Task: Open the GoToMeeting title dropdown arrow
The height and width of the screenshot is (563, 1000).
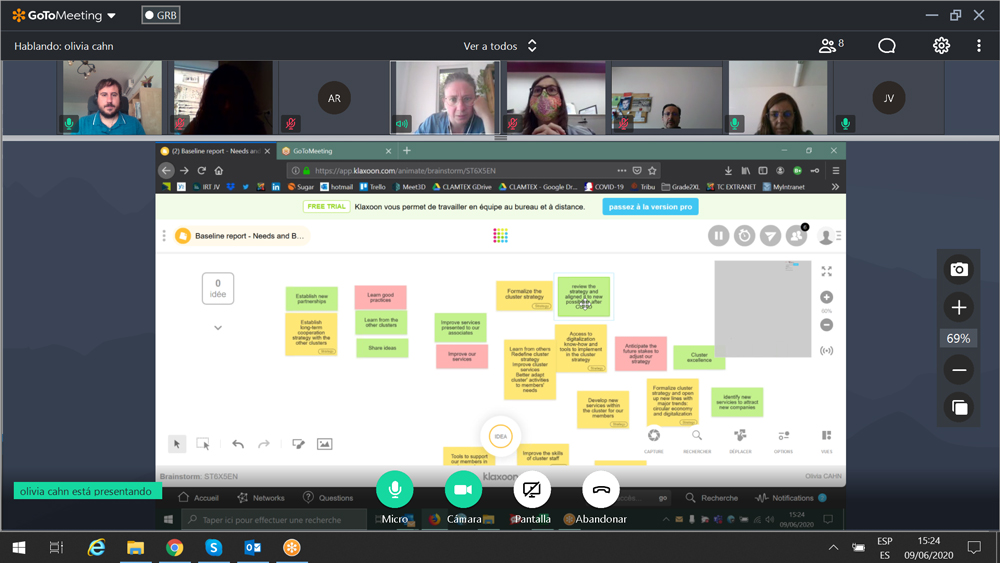Action: (111, 16)
